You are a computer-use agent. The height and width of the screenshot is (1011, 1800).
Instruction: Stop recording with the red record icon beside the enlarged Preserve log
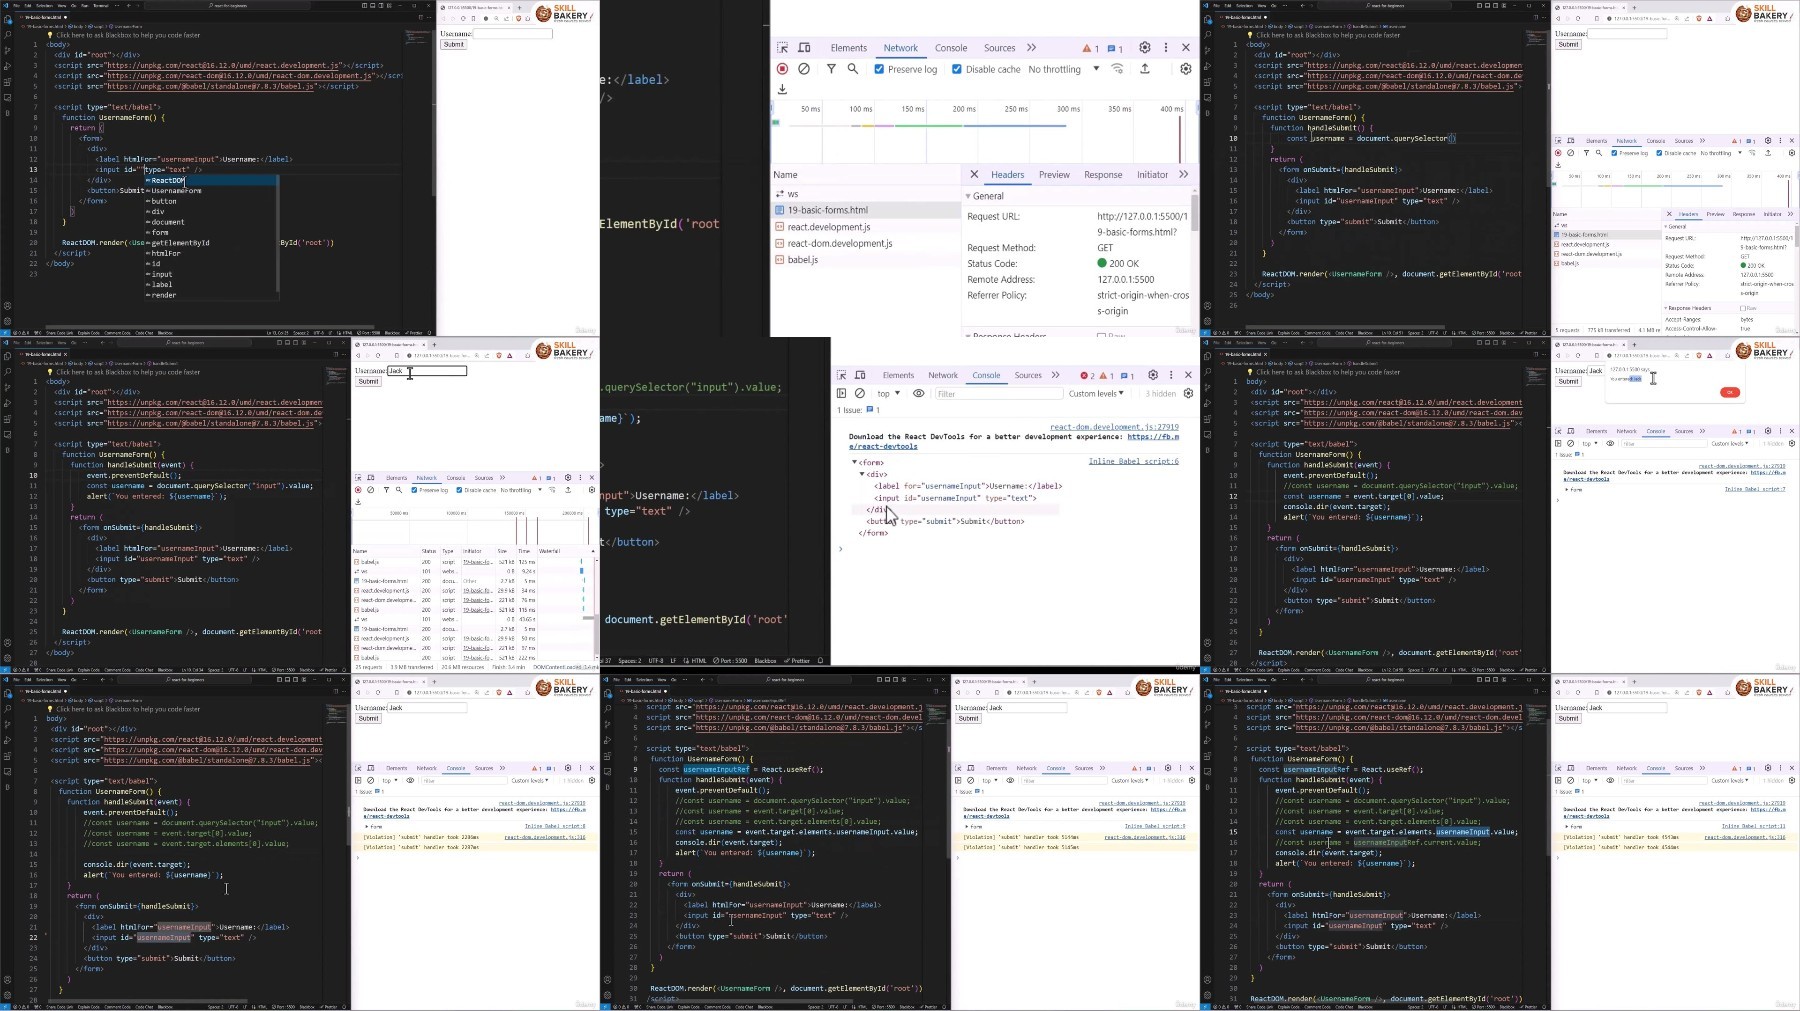pyautogui.click(x=783, y=69)
